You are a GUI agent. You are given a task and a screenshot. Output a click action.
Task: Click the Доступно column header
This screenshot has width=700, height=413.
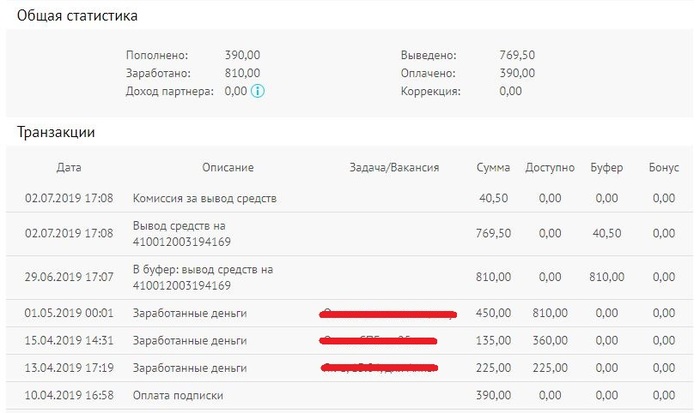point(549,168)
